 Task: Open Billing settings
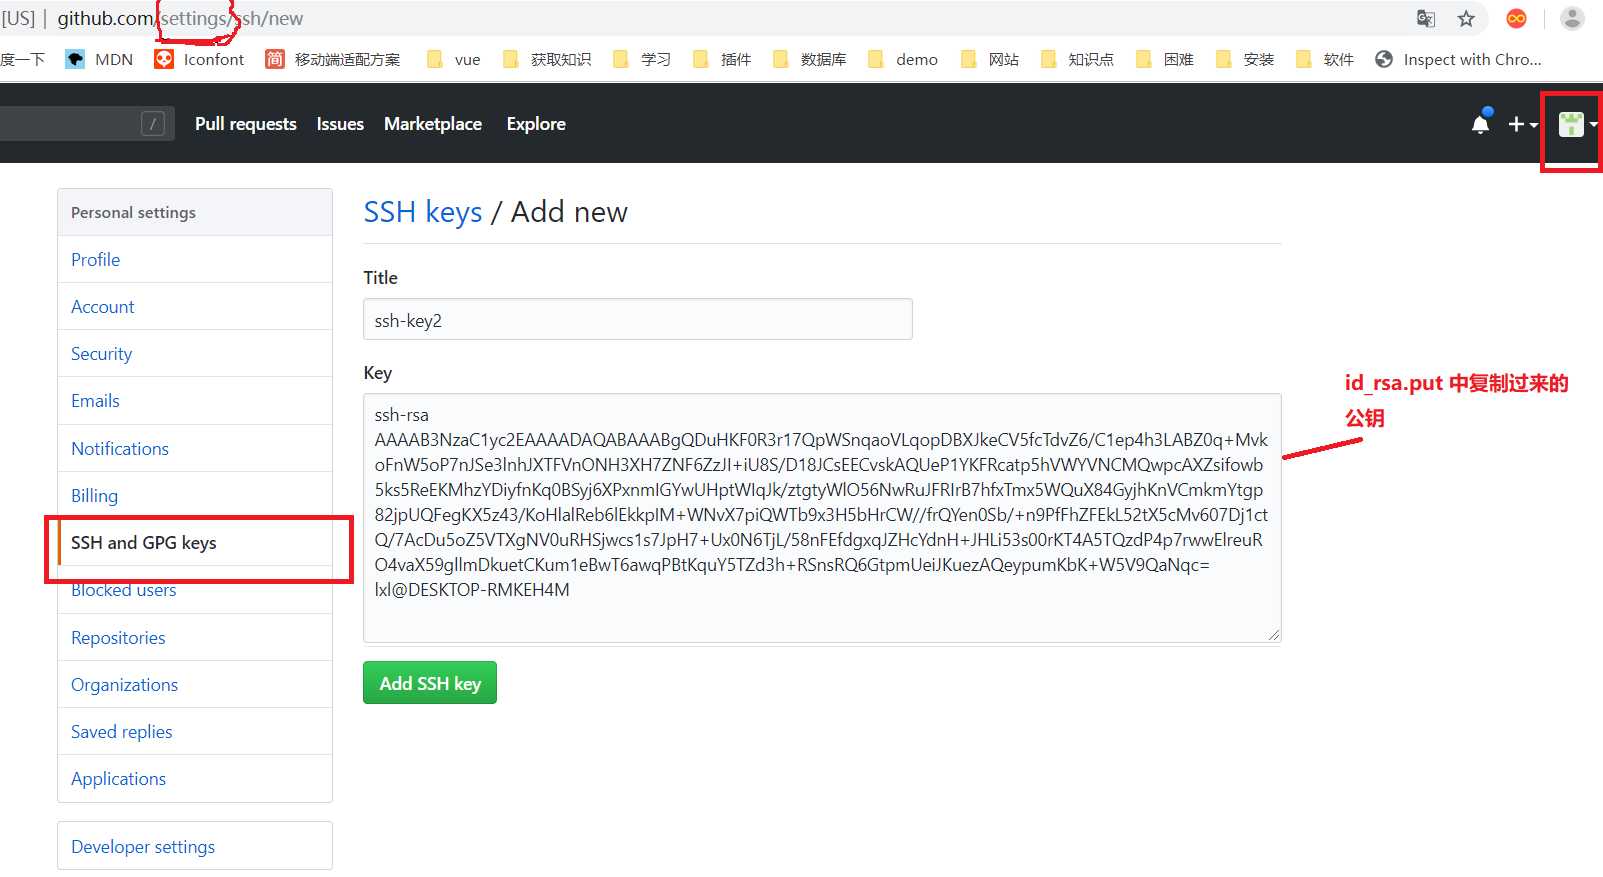[195, 495]
